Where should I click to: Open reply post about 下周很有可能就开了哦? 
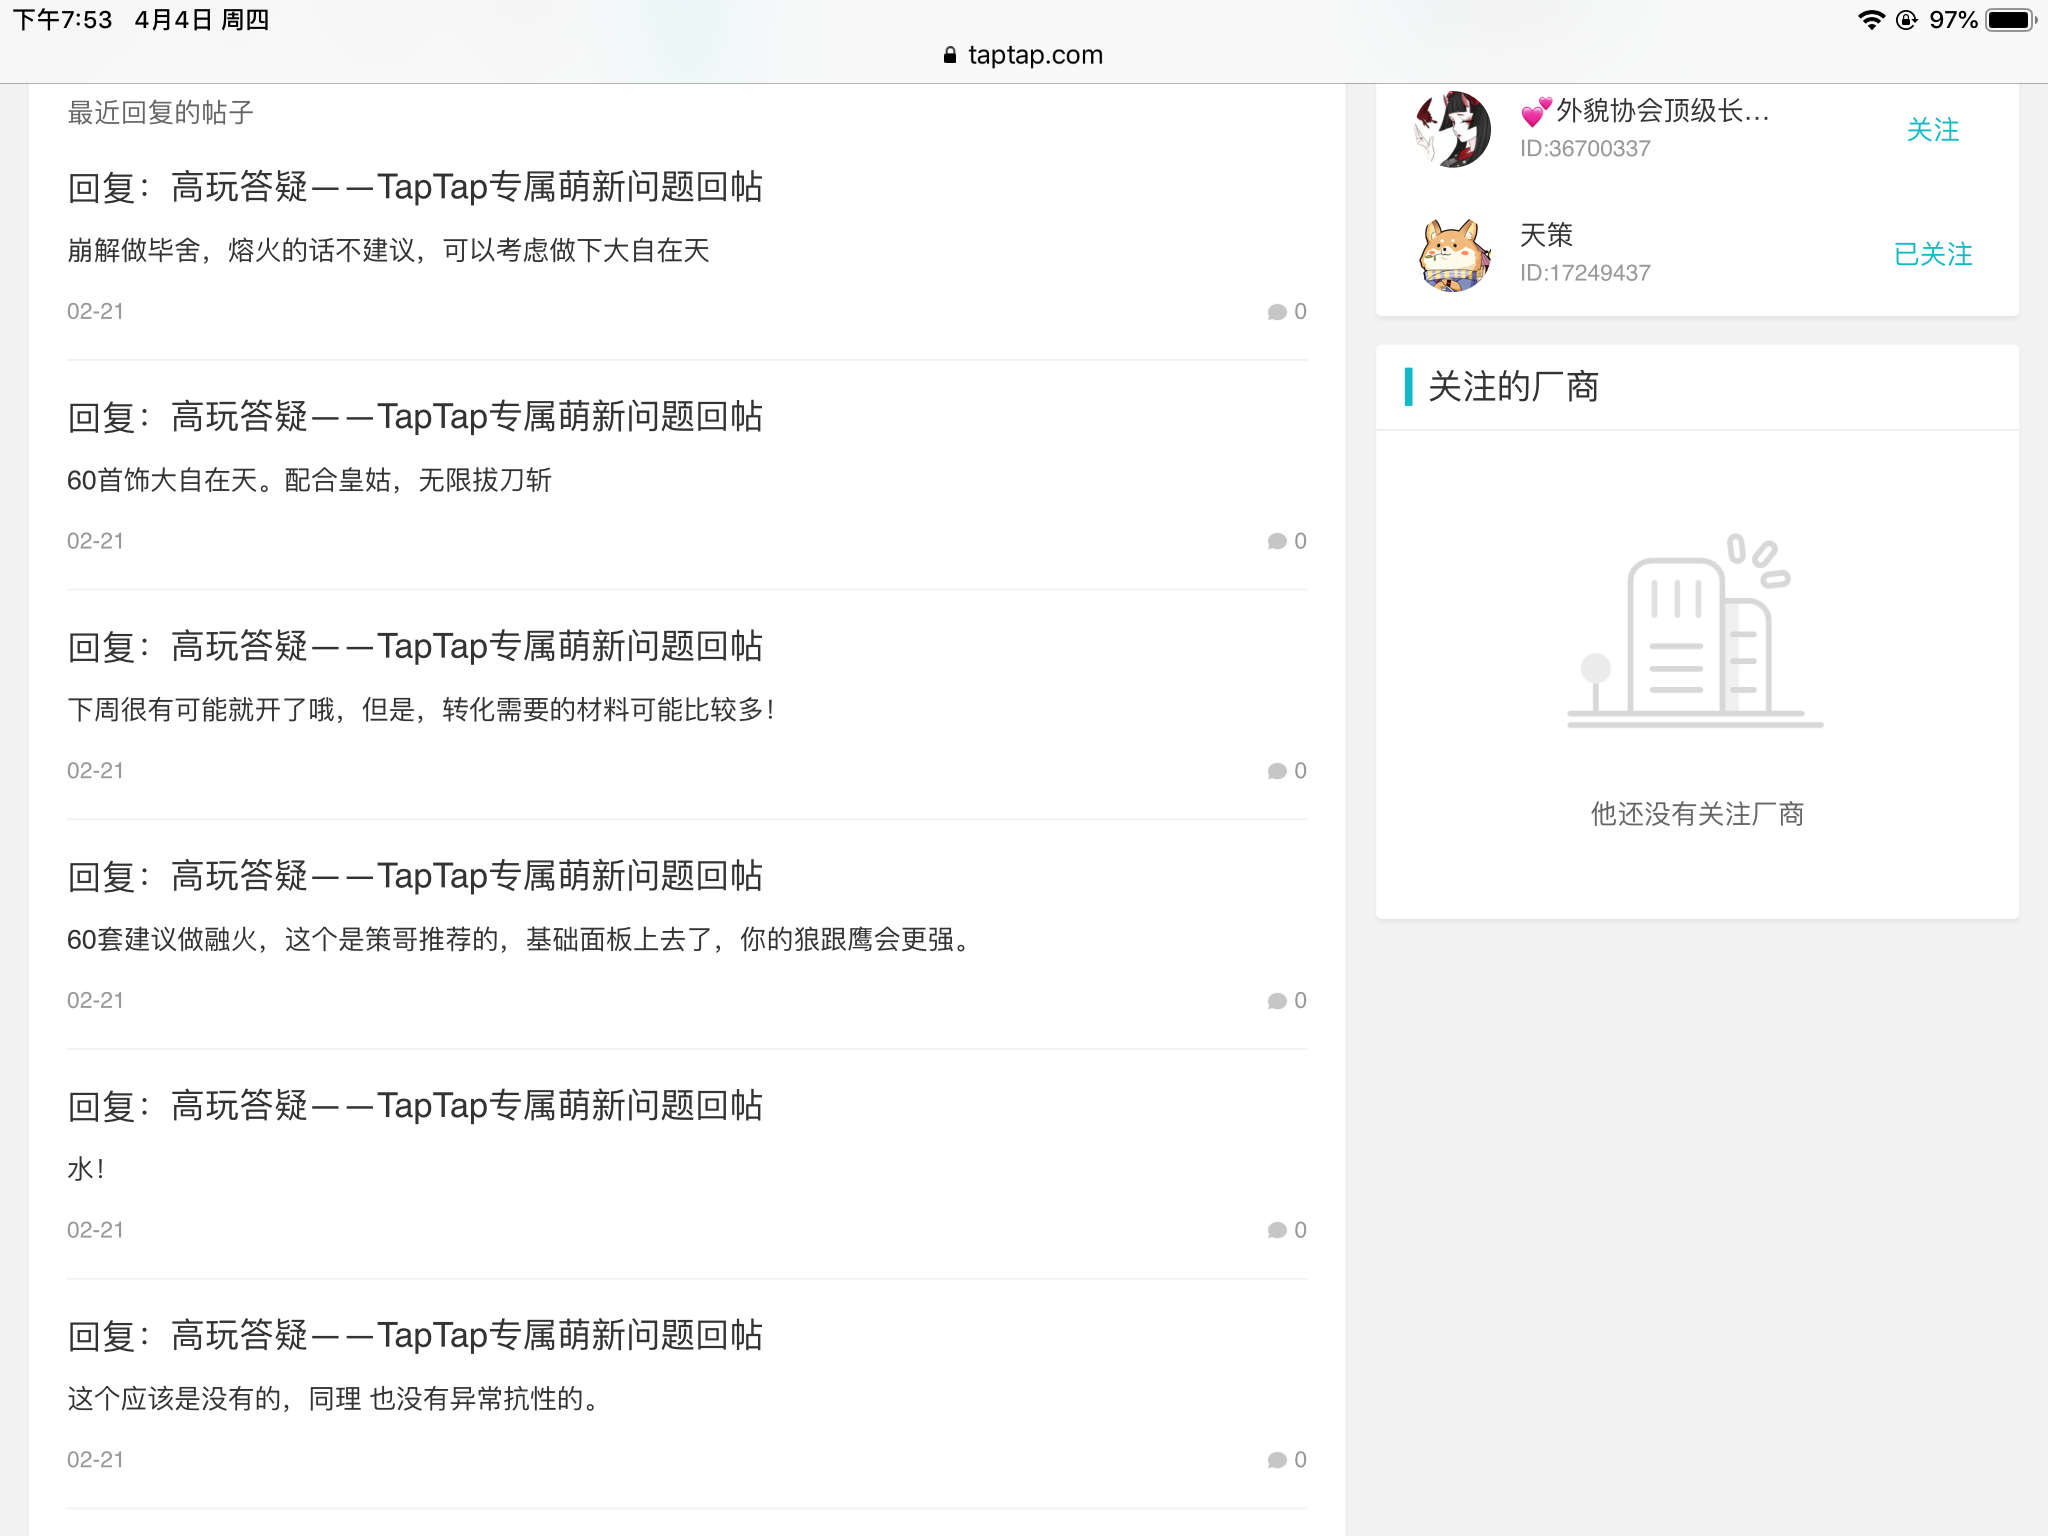415,647
